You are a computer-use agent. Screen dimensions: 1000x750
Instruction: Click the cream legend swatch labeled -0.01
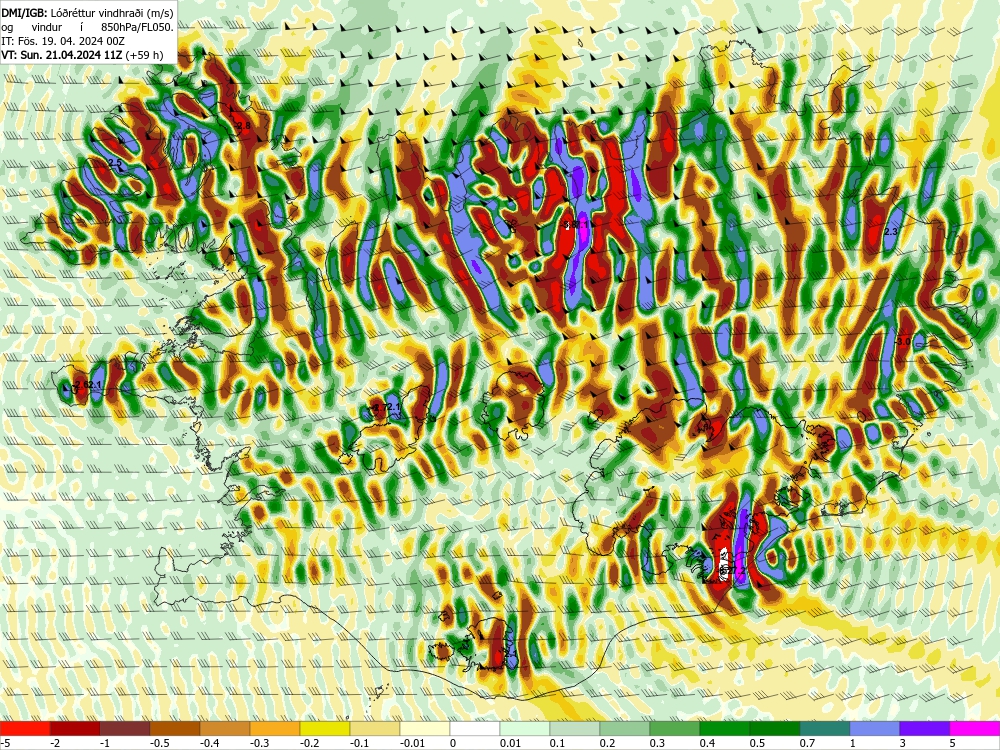click(425, 728)
